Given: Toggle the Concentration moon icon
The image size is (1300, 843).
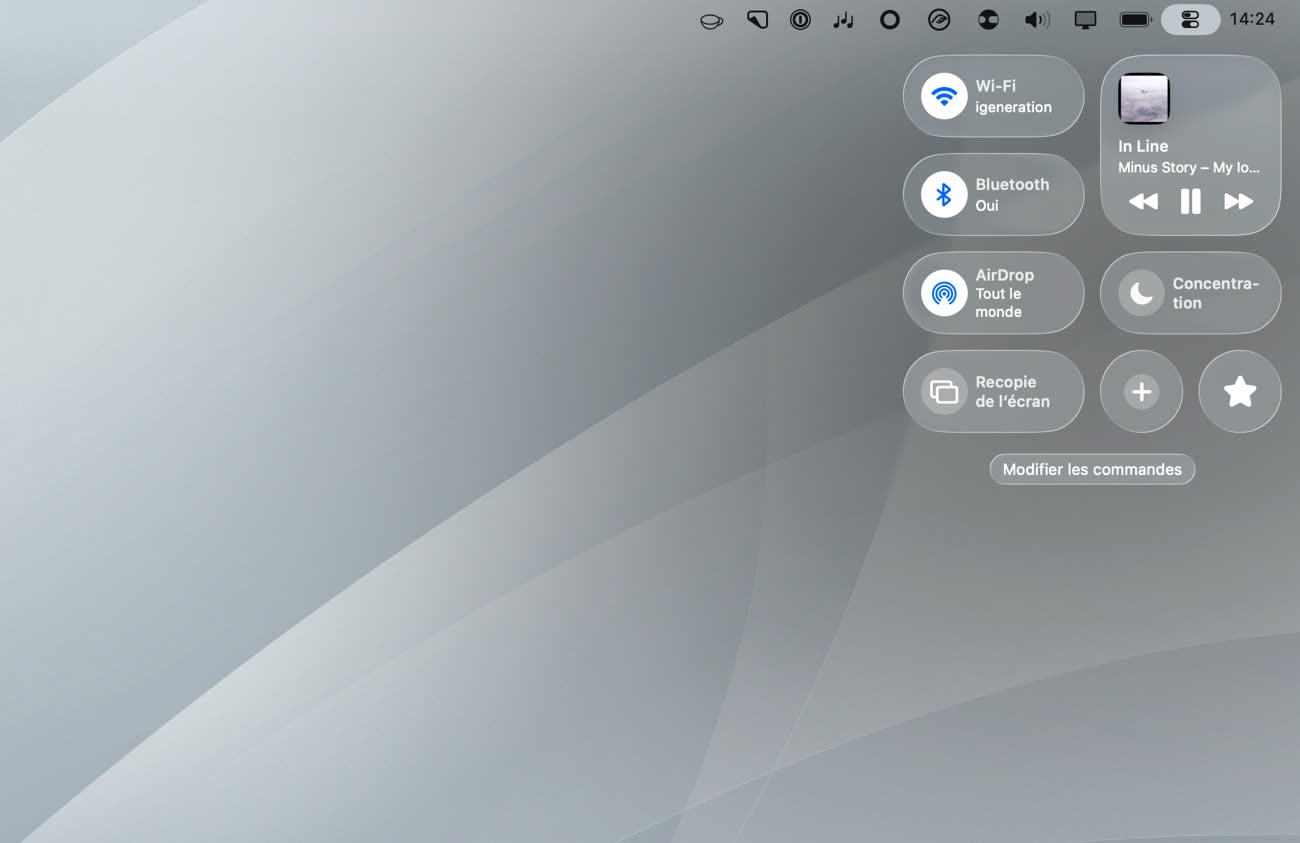Looking at the screenshot, I should [1141, 293].
